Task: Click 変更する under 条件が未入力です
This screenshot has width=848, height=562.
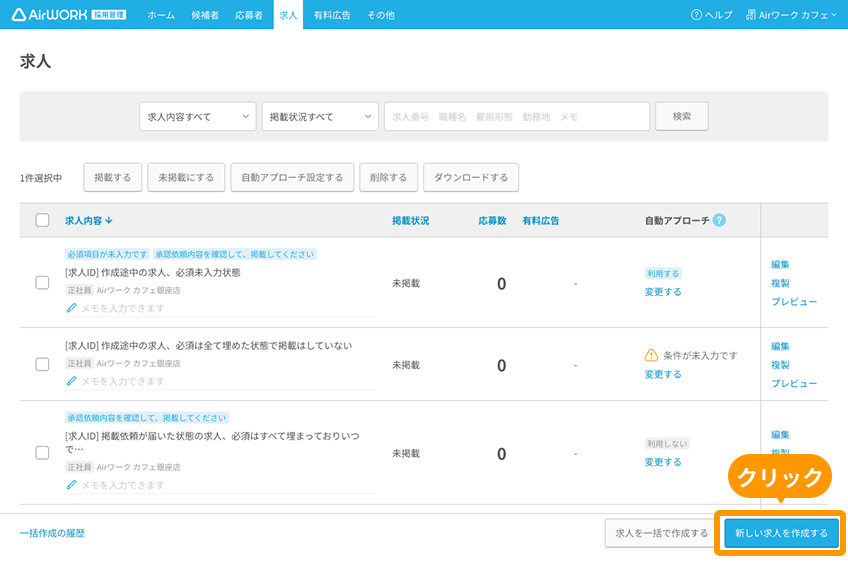Action: pyautogui.click(x=662, y=374)
